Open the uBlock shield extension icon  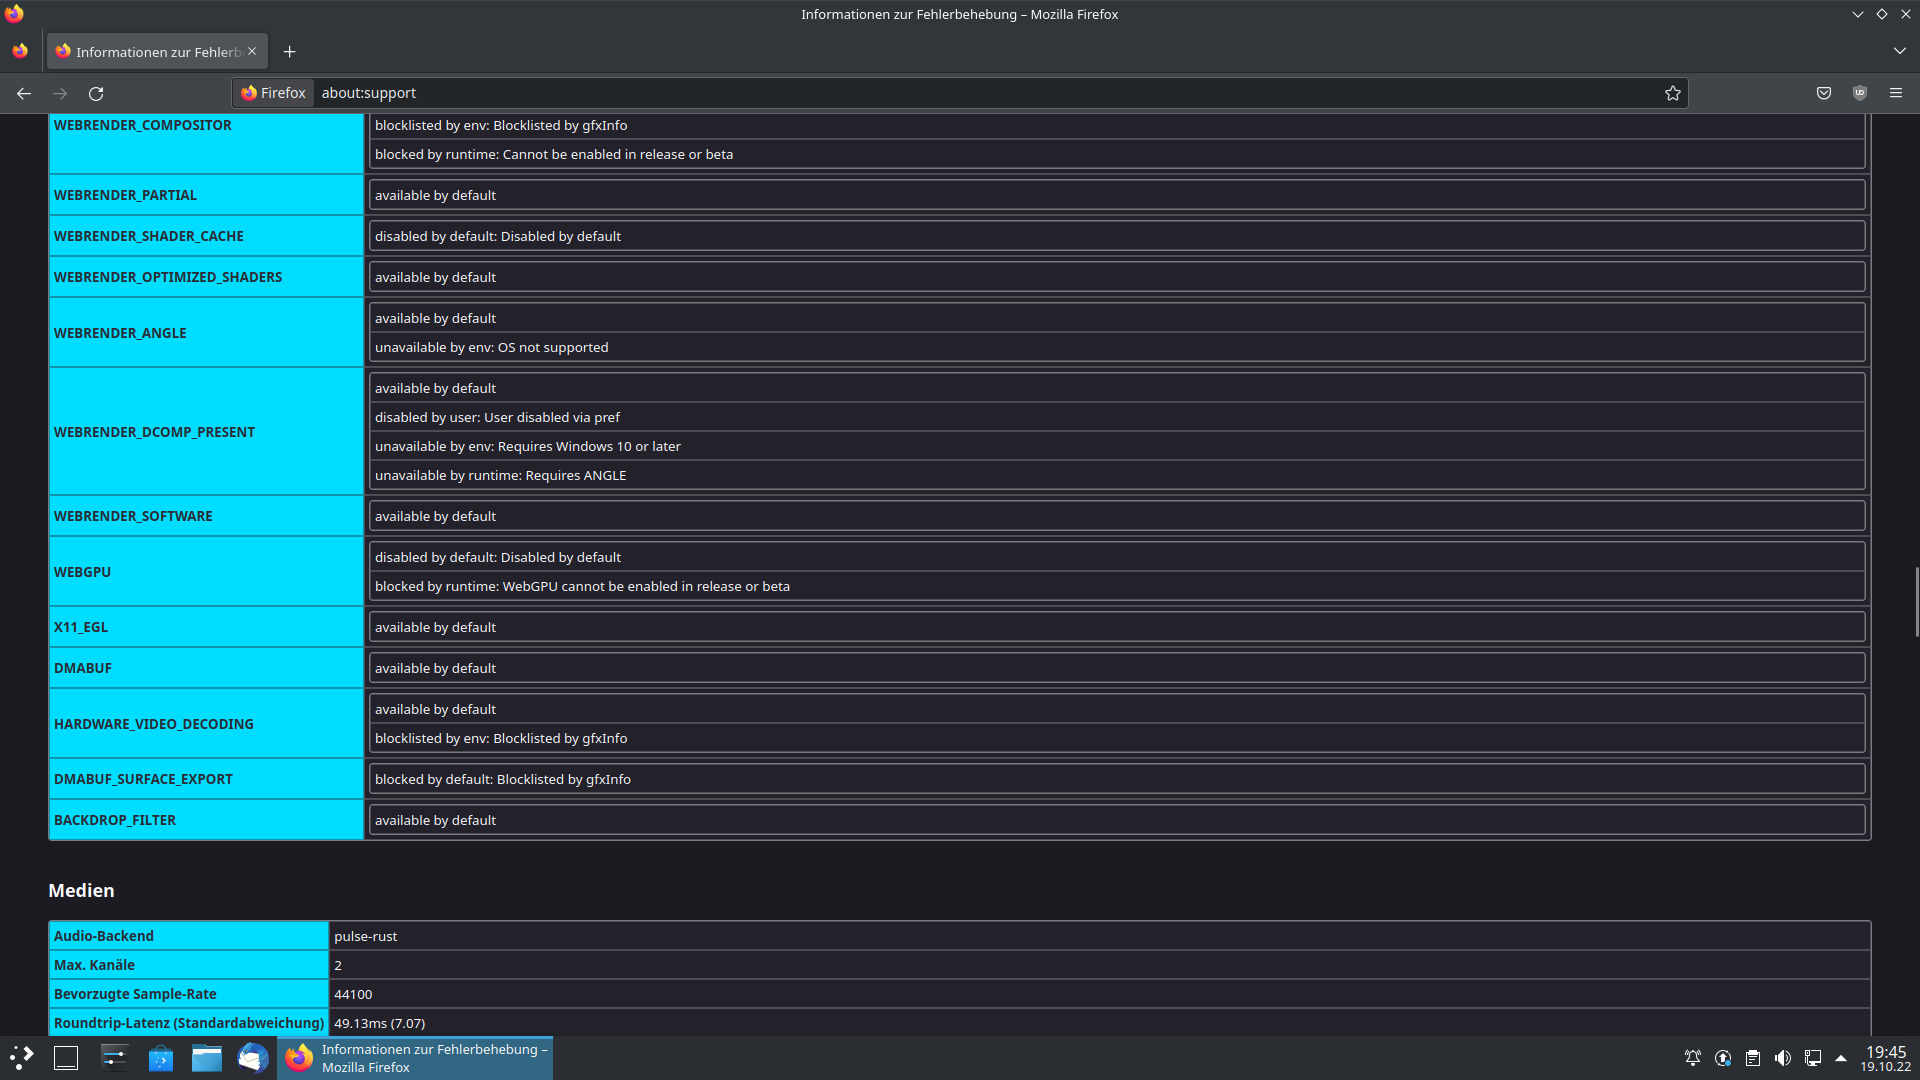(x=1860, y=93)
